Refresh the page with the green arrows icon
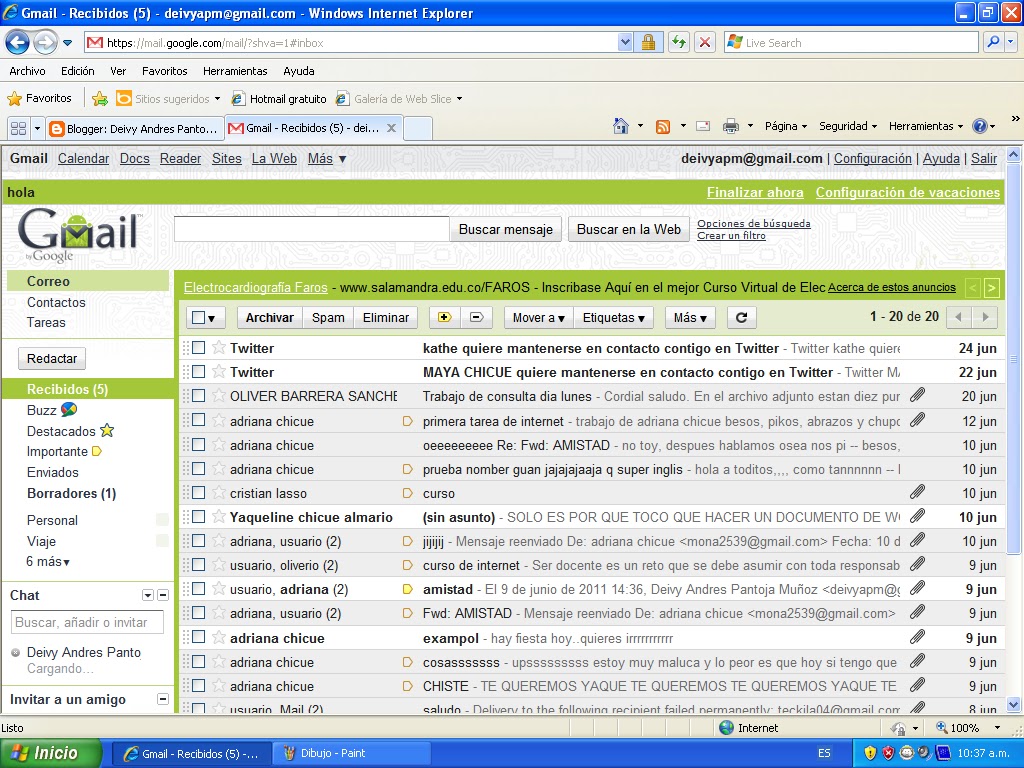 pyautogui.click(x=679, y=42)
